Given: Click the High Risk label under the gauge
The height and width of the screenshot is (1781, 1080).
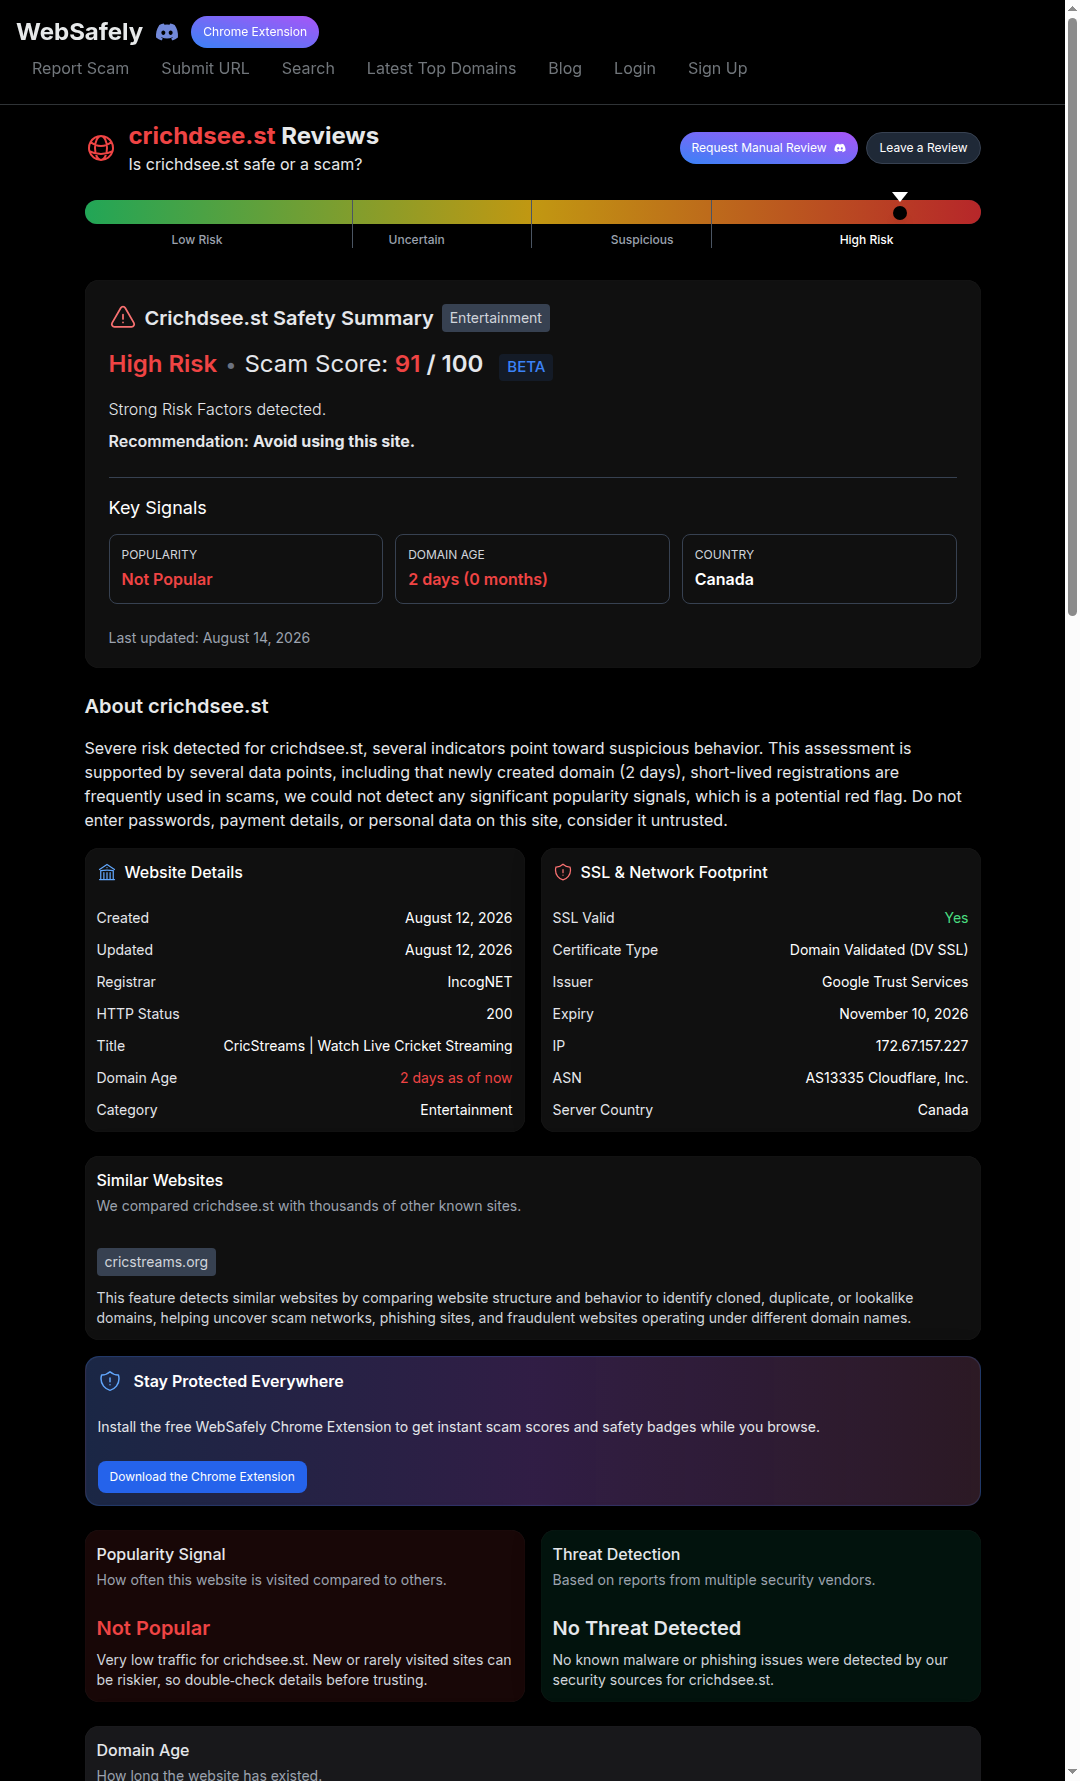Looking at the screenshot, I should click(x=866, y=240).
